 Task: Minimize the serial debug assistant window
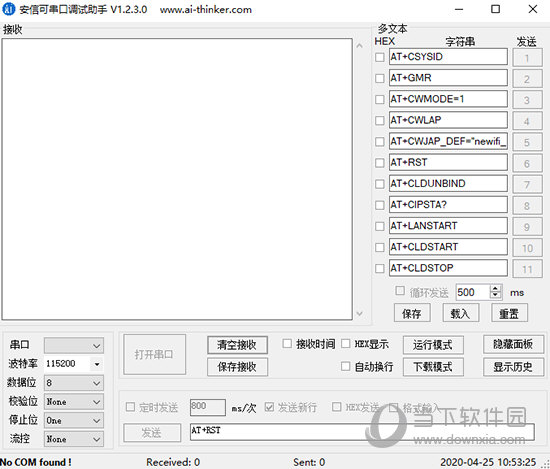[459, 9]
